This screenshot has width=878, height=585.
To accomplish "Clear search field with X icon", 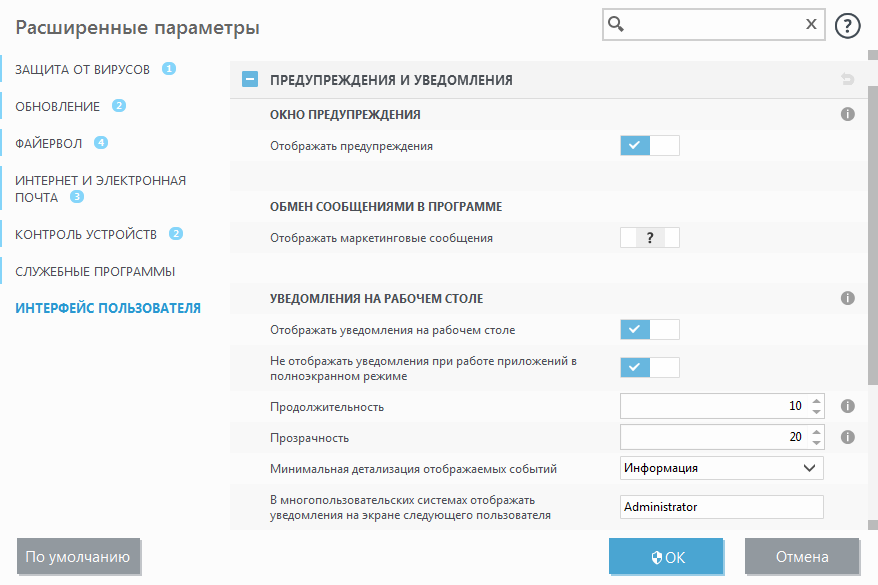I will (x=811, y=26).
